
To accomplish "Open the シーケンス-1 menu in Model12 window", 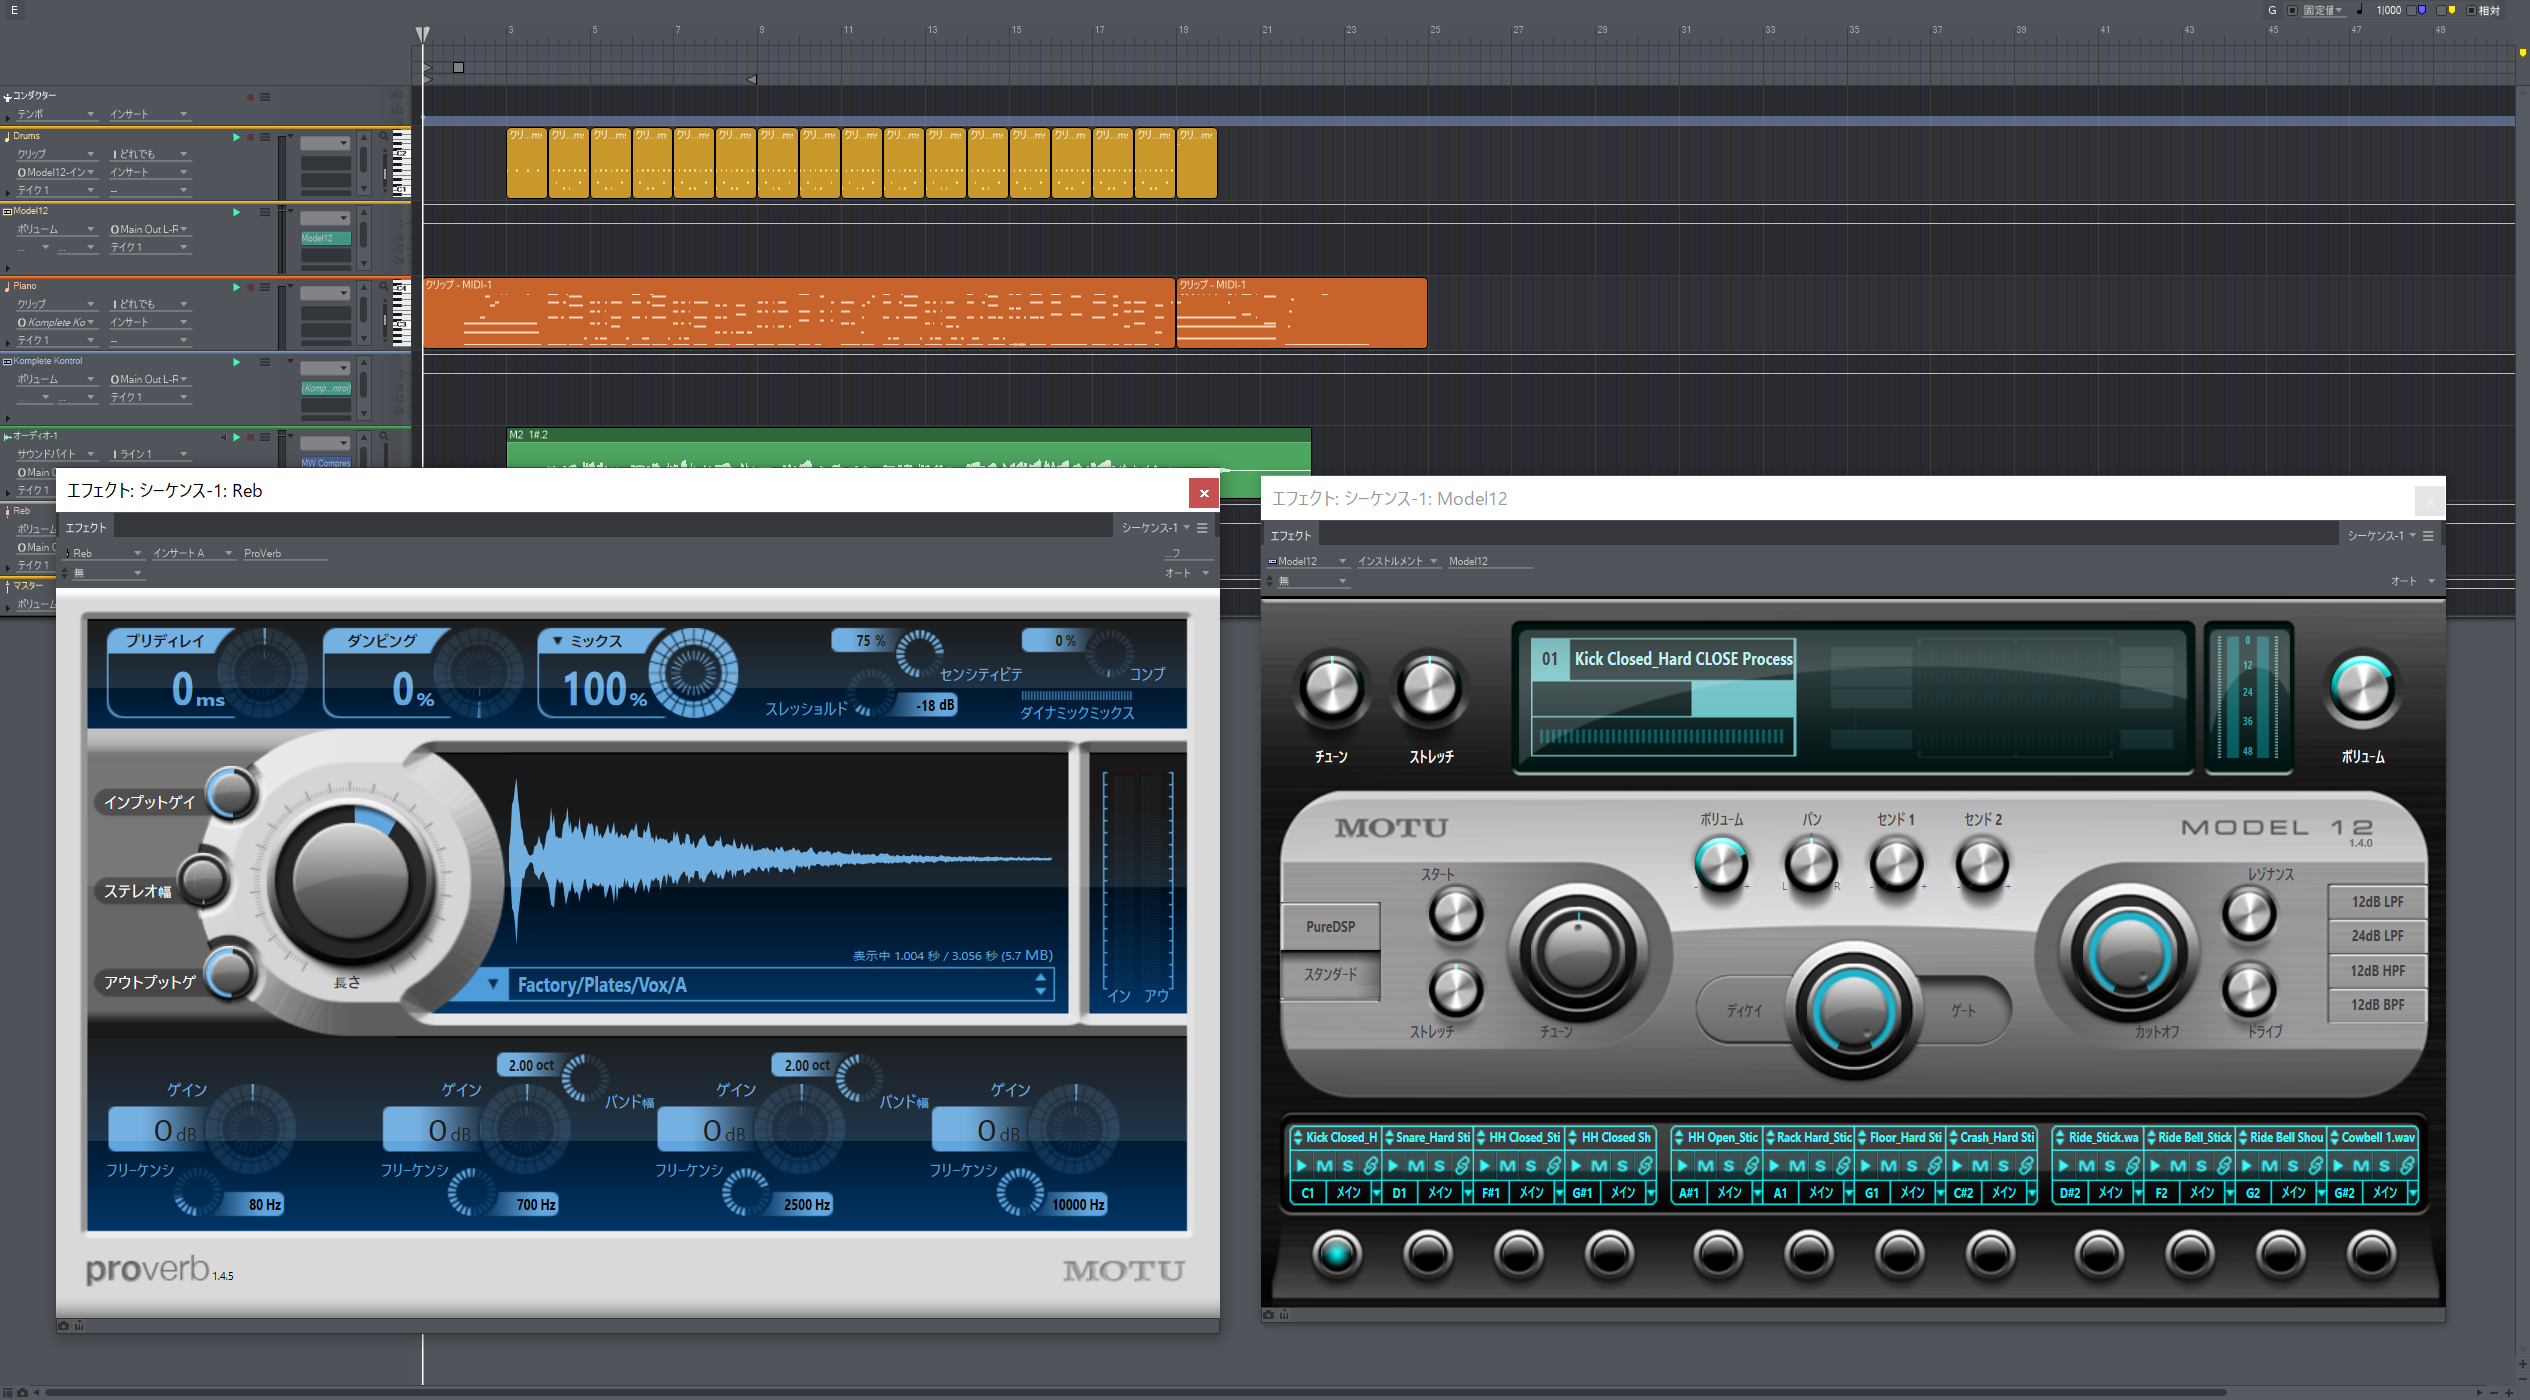I will coord(2381,536).
